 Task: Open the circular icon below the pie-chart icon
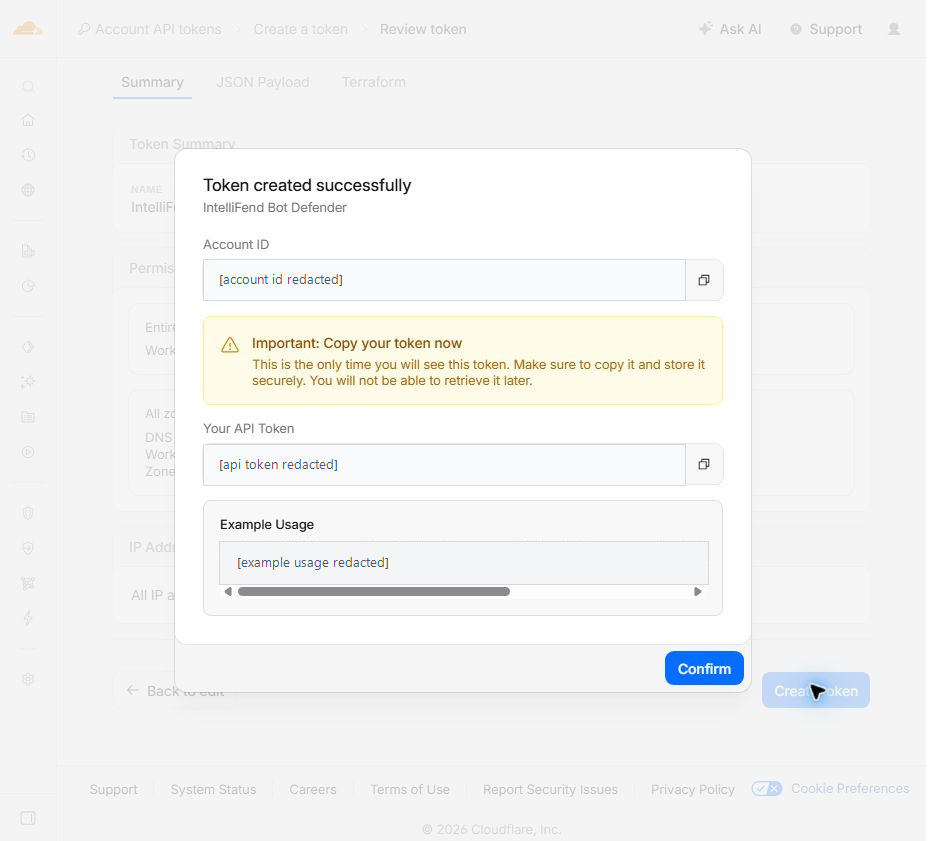pos(28,347)
